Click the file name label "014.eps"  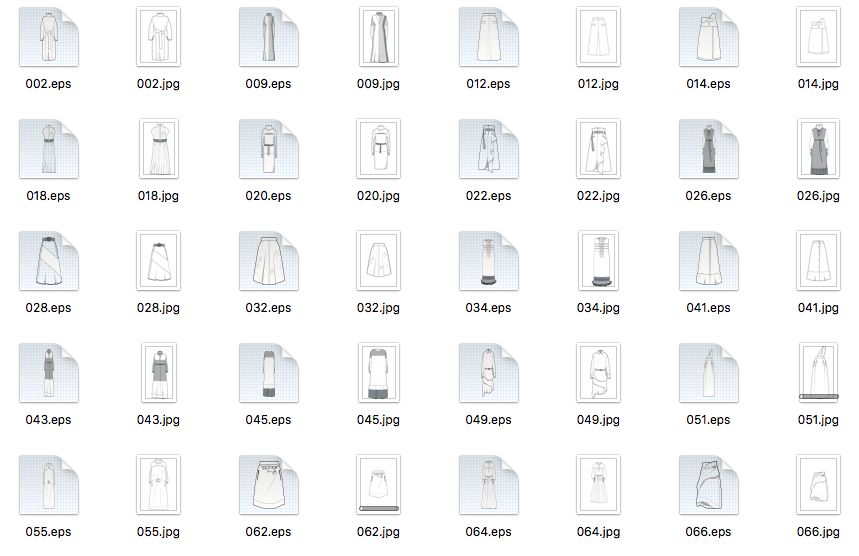click(708, 84)
